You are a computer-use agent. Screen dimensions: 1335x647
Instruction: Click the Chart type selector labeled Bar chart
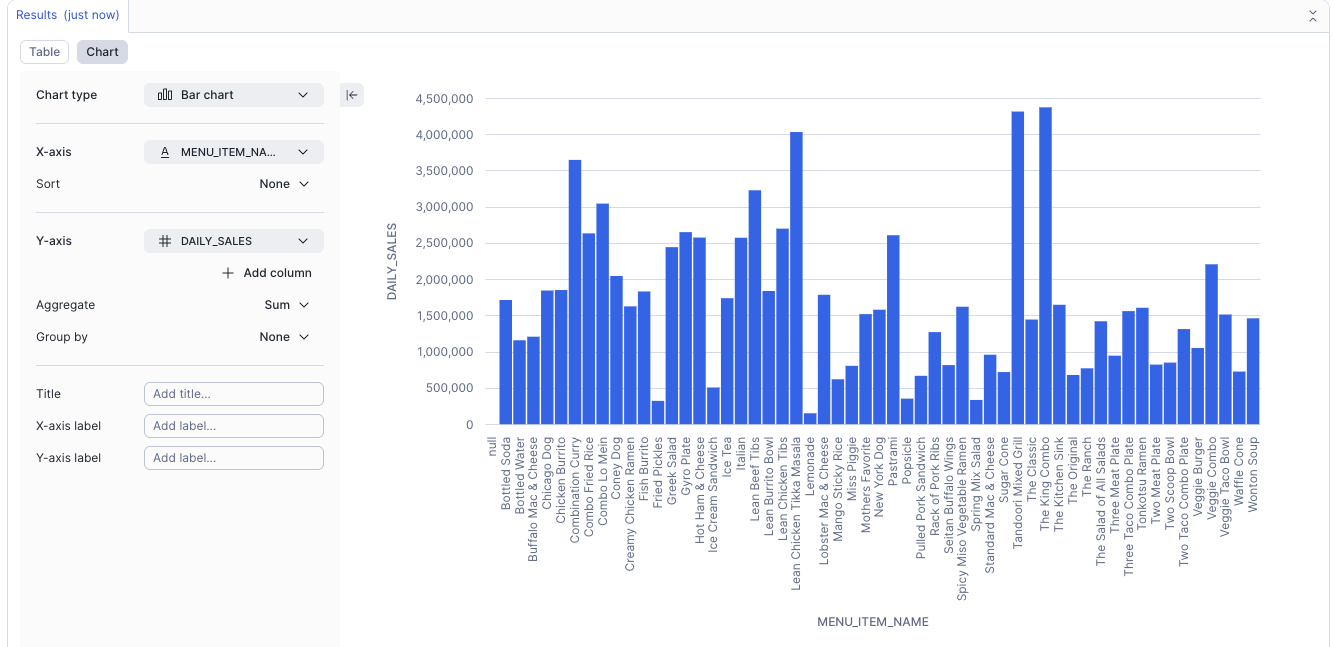[x=233, y=94]
